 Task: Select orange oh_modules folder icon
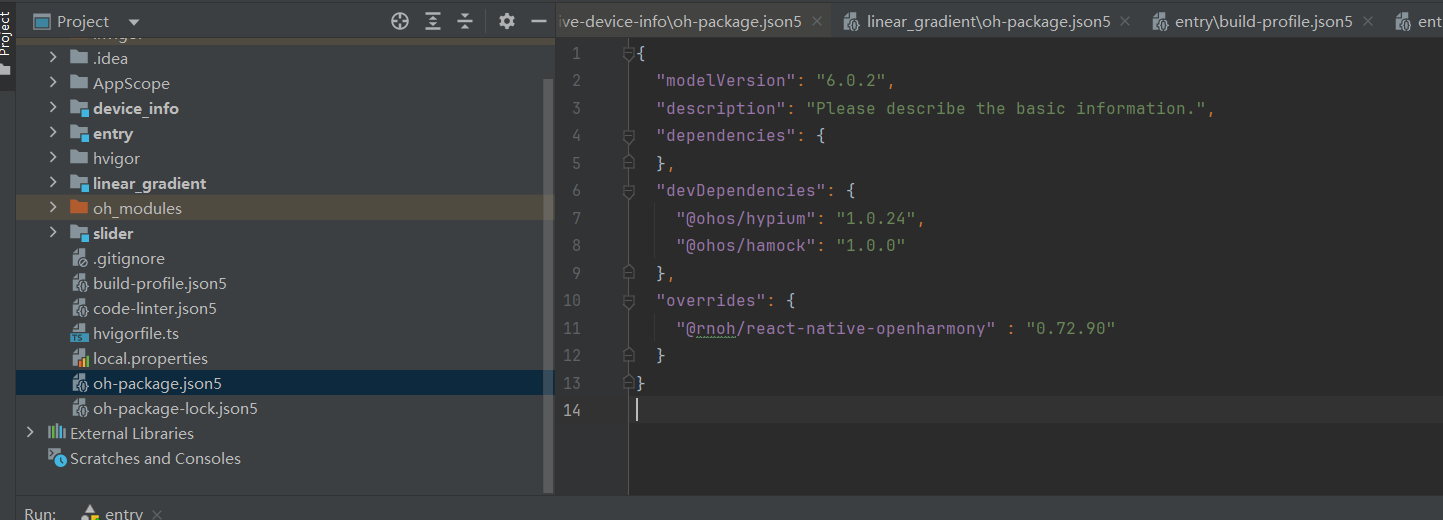[x=79, y=208]
